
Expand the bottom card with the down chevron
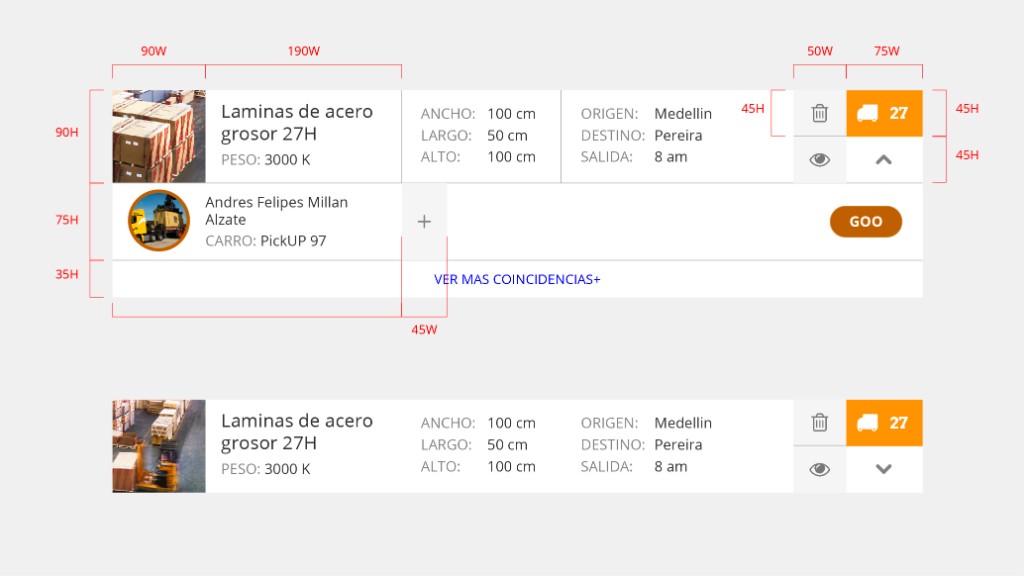pos(883,468)
